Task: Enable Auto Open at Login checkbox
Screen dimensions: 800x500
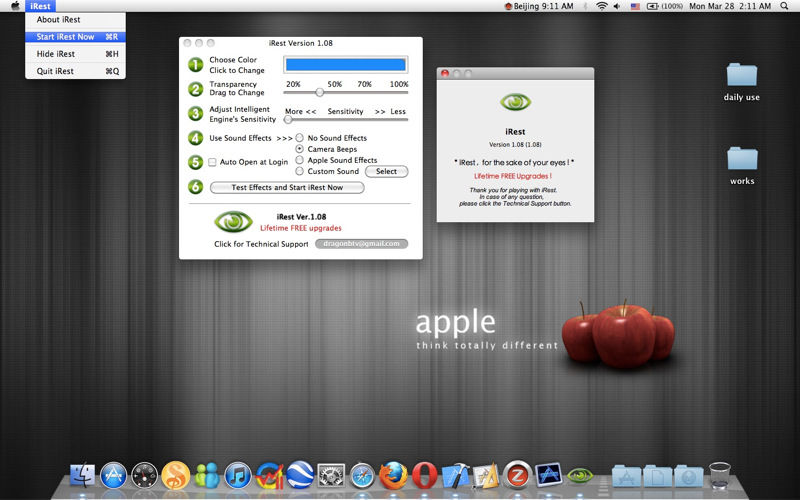Action: click(212, 162)
